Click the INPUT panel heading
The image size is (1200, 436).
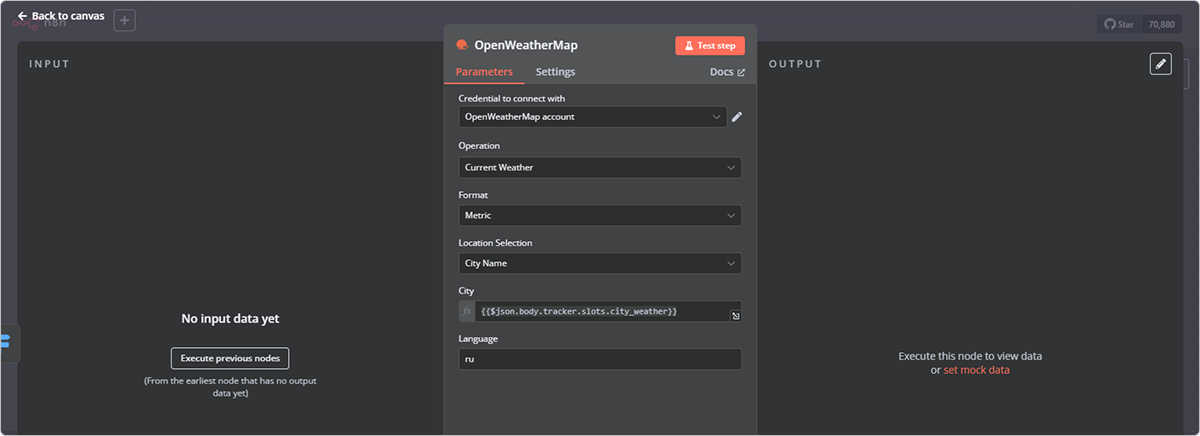(x=49, y=64)
